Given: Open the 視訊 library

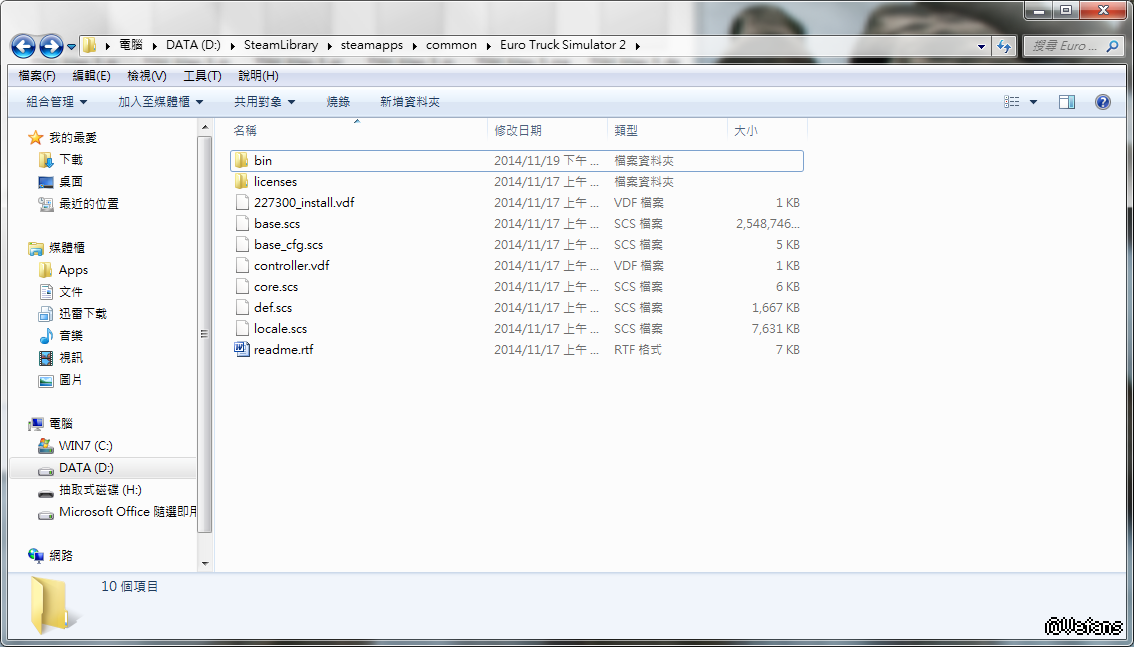Looking at the screenshot, I should [71, 358].
